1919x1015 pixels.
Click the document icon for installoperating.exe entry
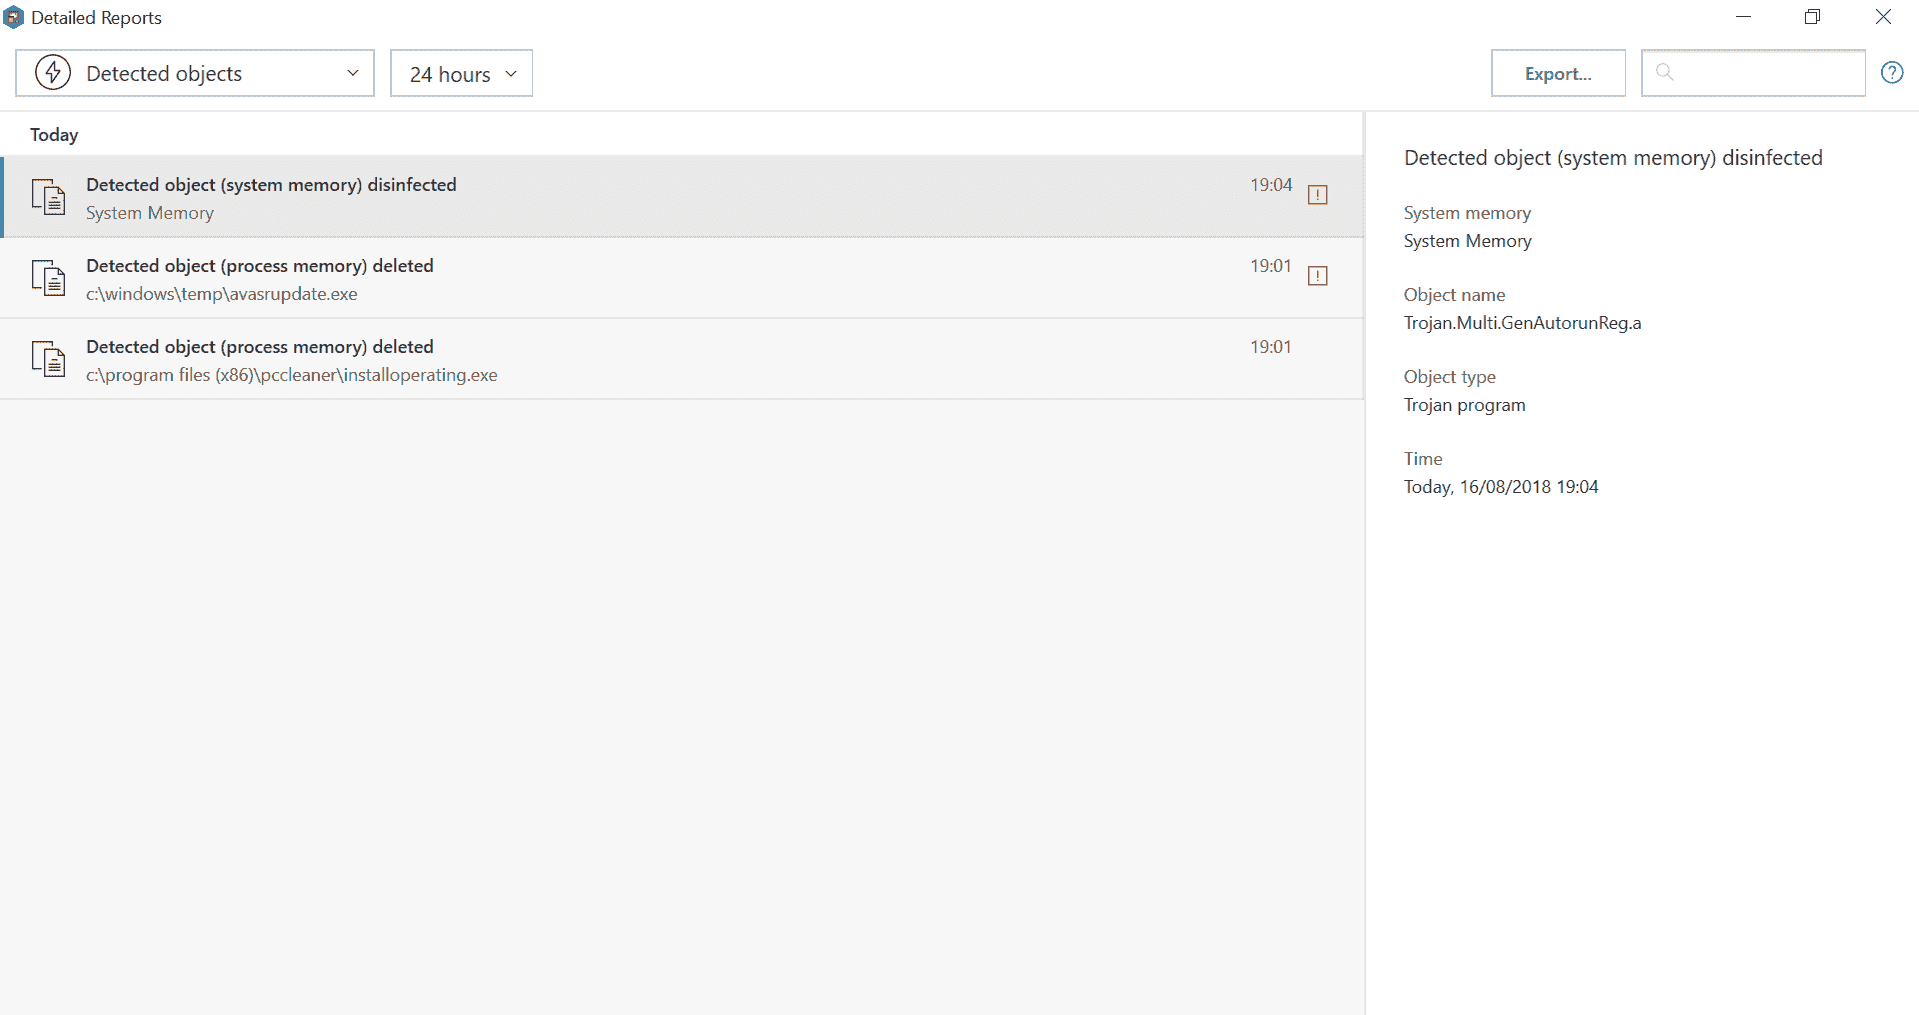[48, 359]
